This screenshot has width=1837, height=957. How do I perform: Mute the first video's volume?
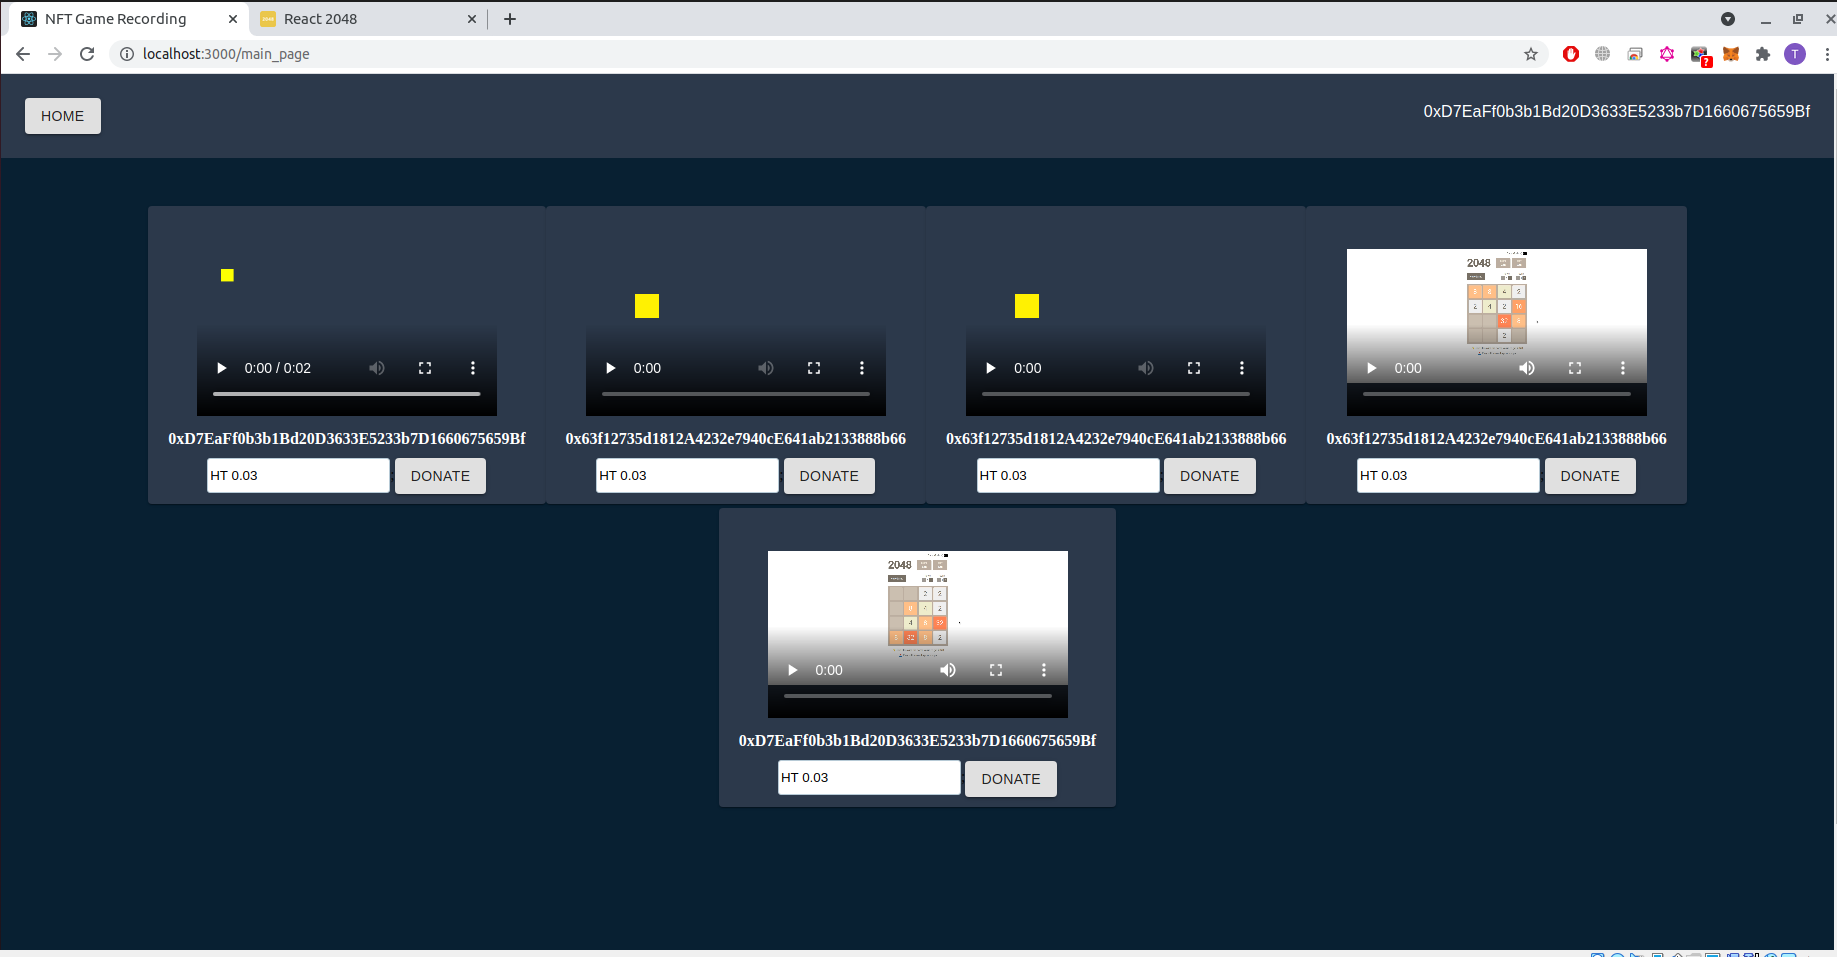pyautogui.click(x=377, y=368)
